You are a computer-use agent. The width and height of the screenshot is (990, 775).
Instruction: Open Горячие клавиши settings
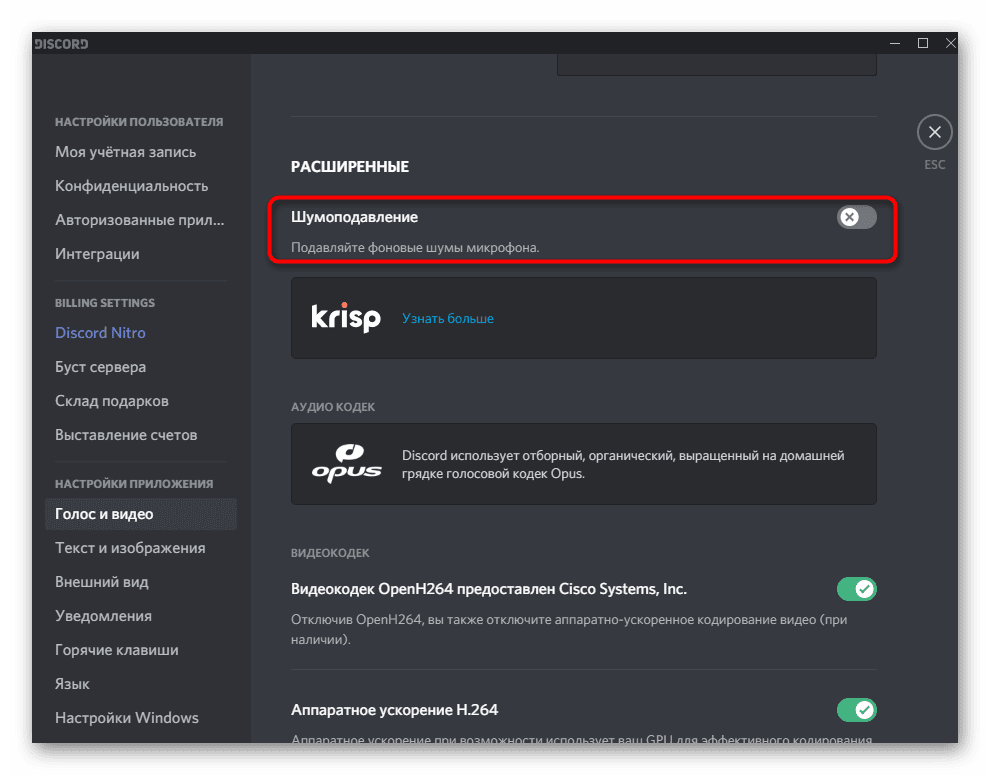[117, 651]
